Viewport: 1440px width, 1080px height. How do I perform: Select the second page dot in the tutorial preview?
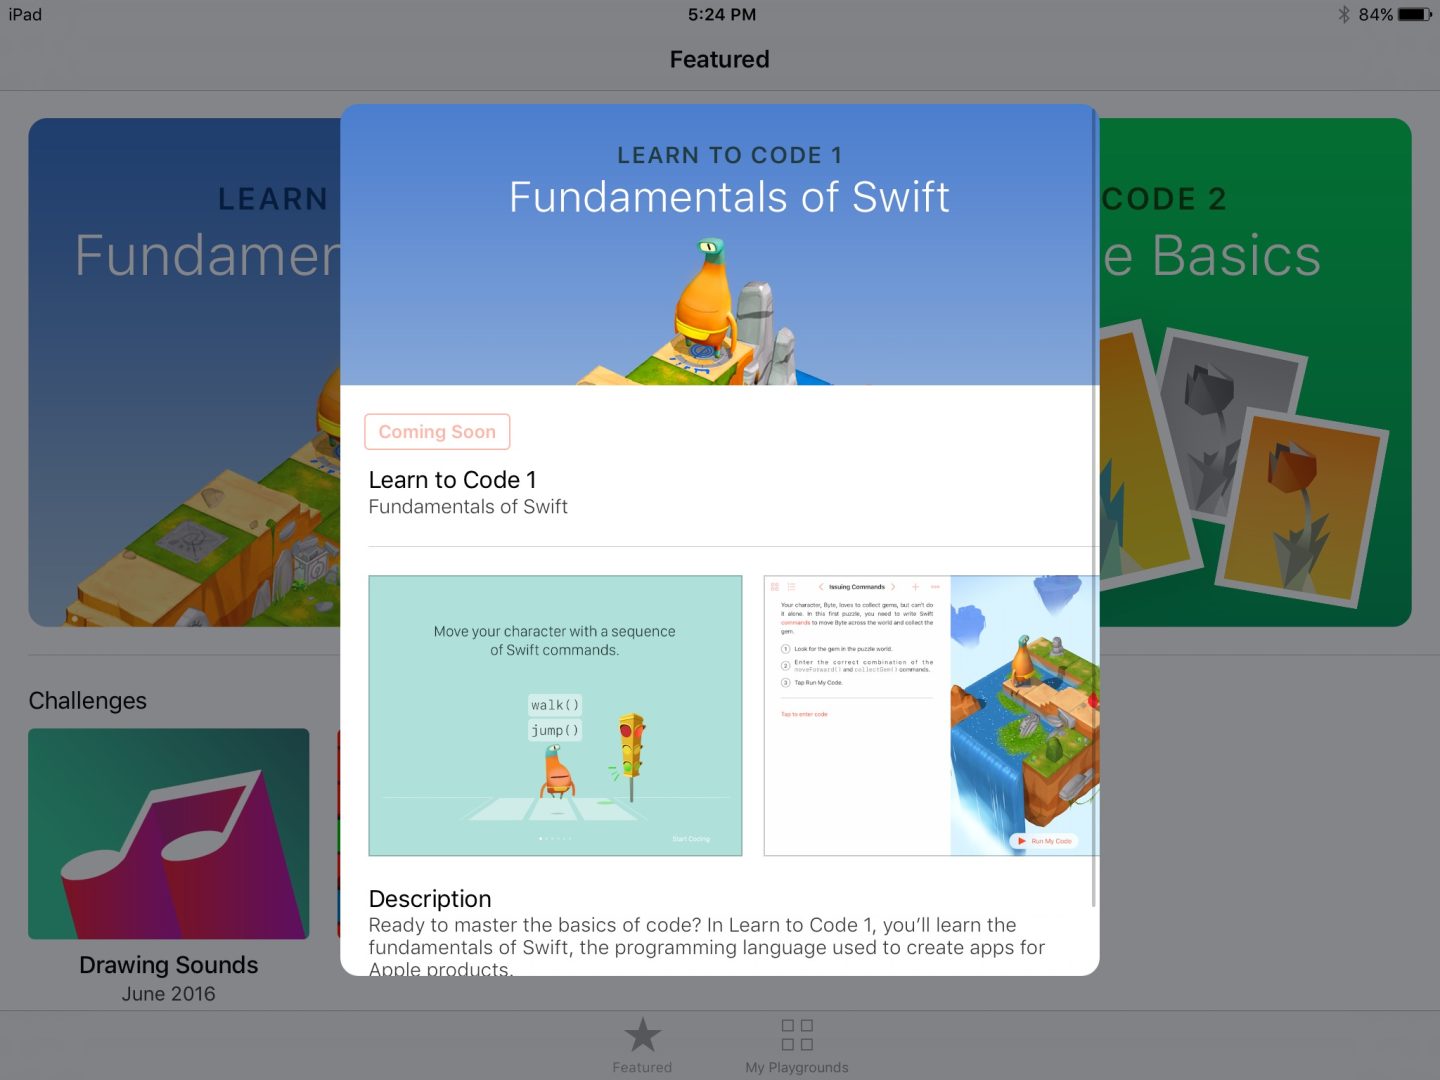coord(547,838)
